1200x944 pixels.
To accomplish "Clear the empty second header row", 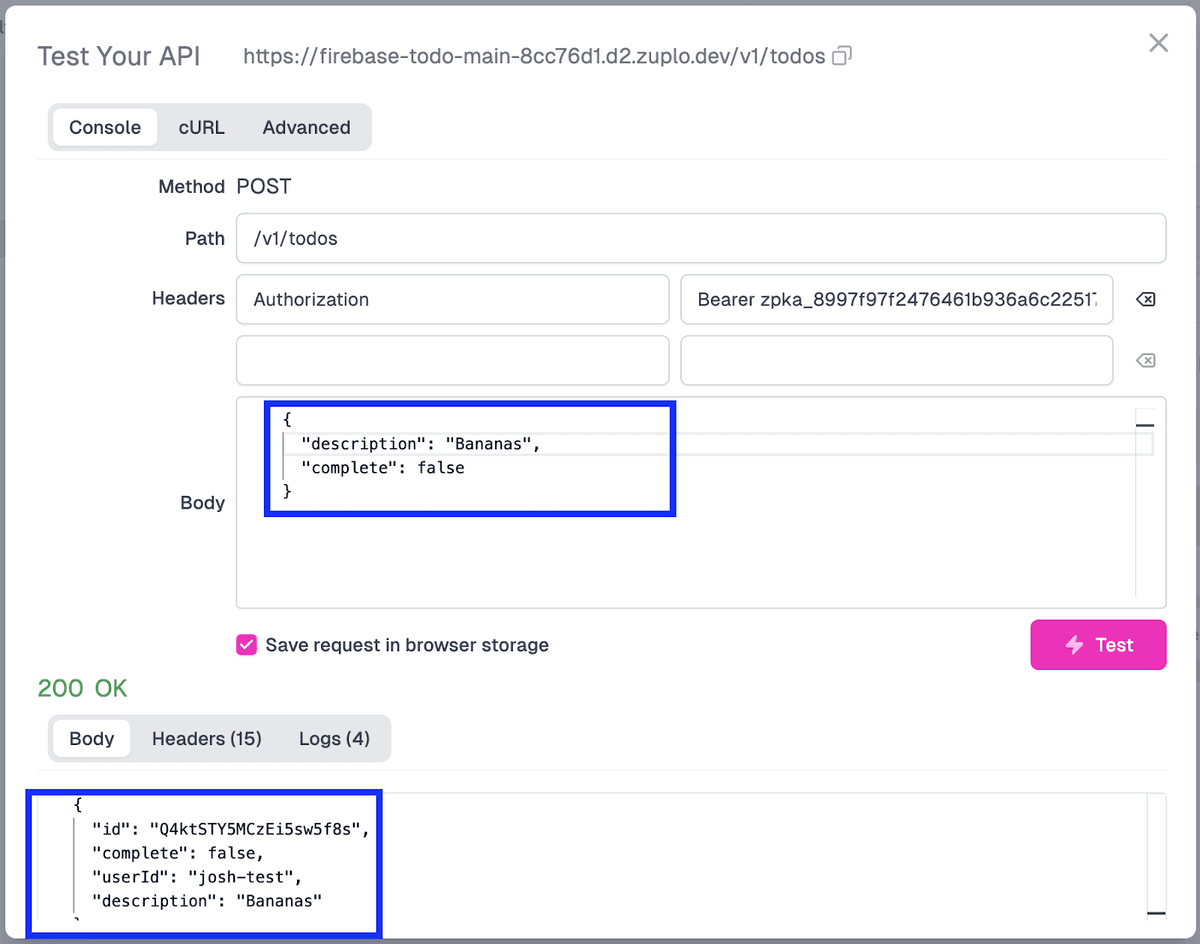I will 1146,359.
